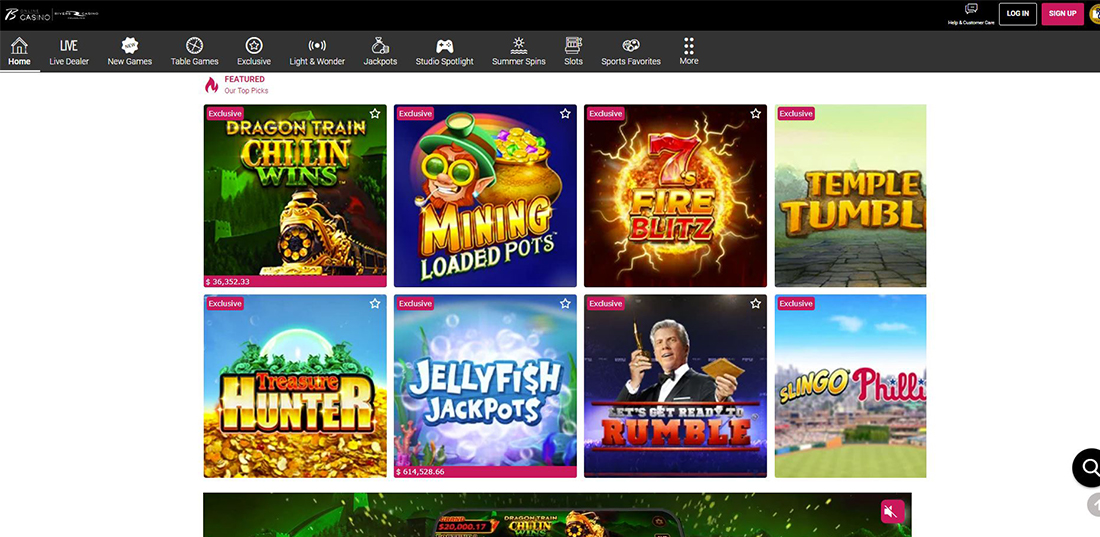Open Help & Customer Care chat icon
This screenshot has width=1100, height=537.
(971, 10)
